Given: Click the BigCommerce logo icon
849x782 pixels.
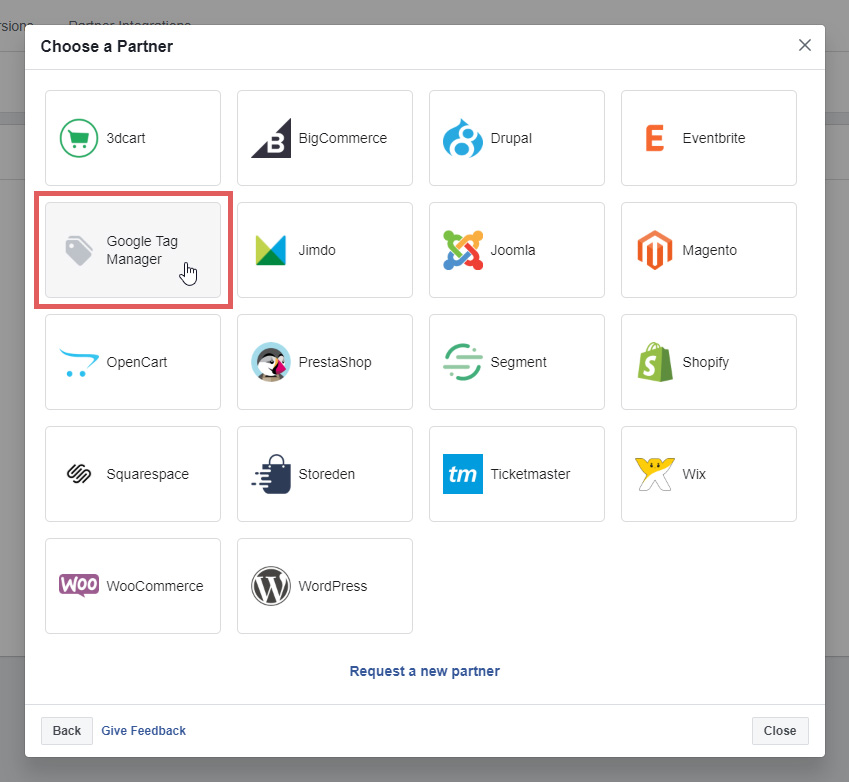Looking at the screenshot, I should (x=271, y=138).
